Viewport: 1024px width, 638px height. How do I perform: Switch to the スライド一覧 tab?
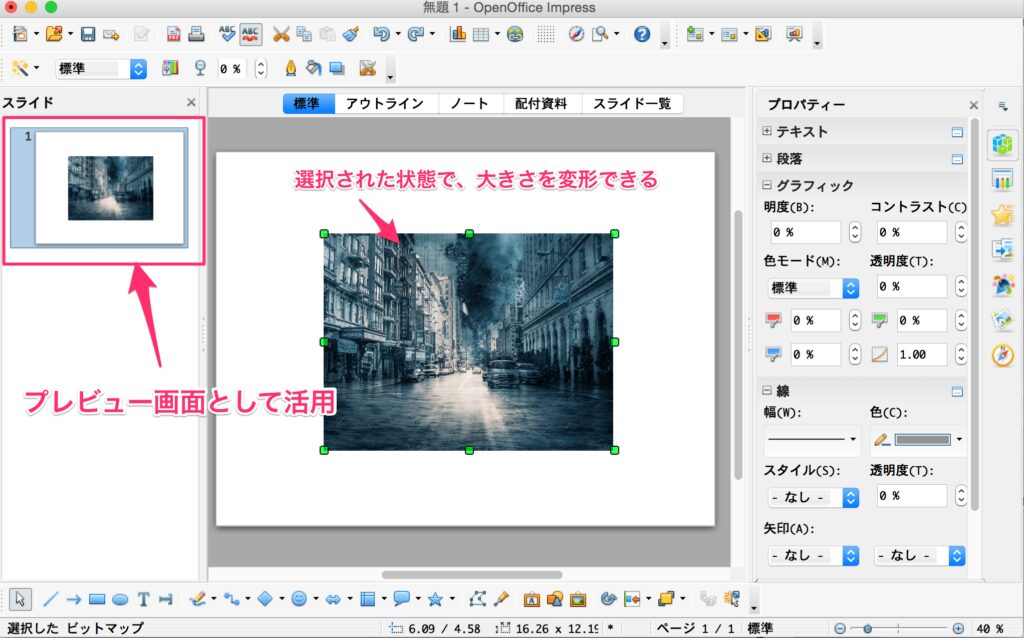631,104
